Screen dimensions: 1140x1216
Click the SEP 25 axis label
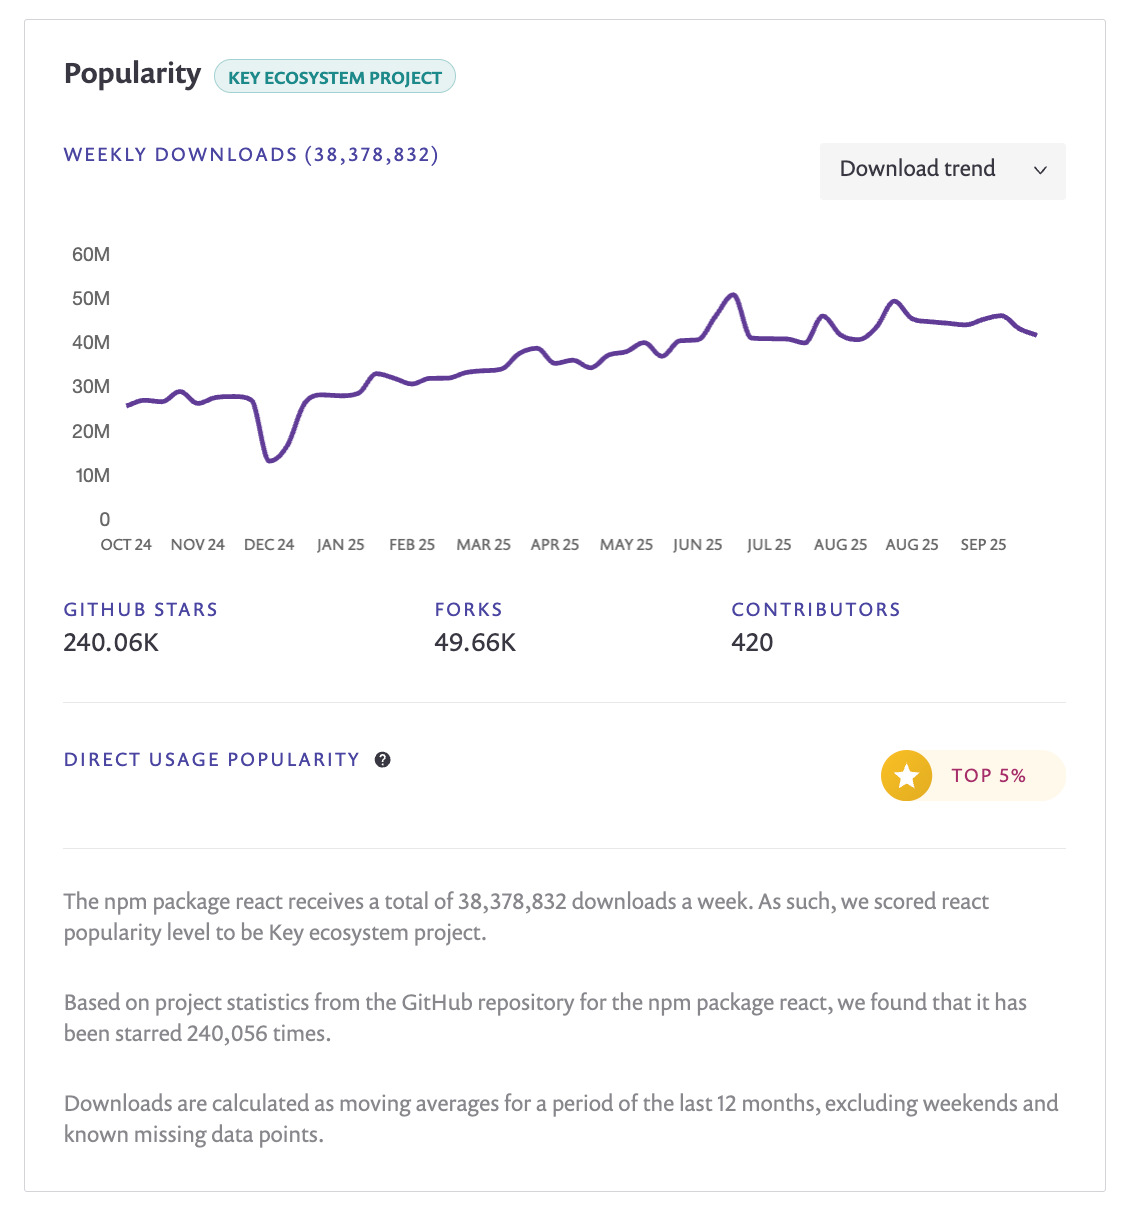[x=983, y=545]
